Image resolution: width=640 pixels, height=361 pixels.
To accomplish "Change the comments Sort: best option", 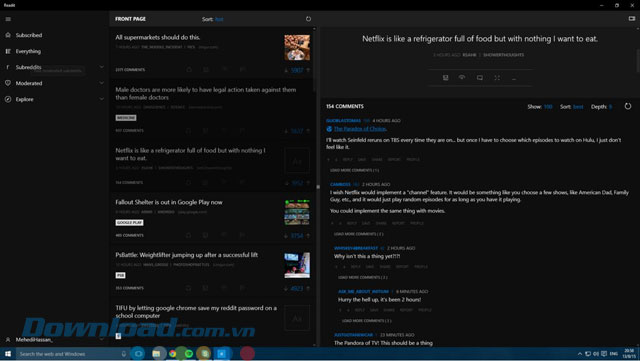I will [x=578, y=107].
